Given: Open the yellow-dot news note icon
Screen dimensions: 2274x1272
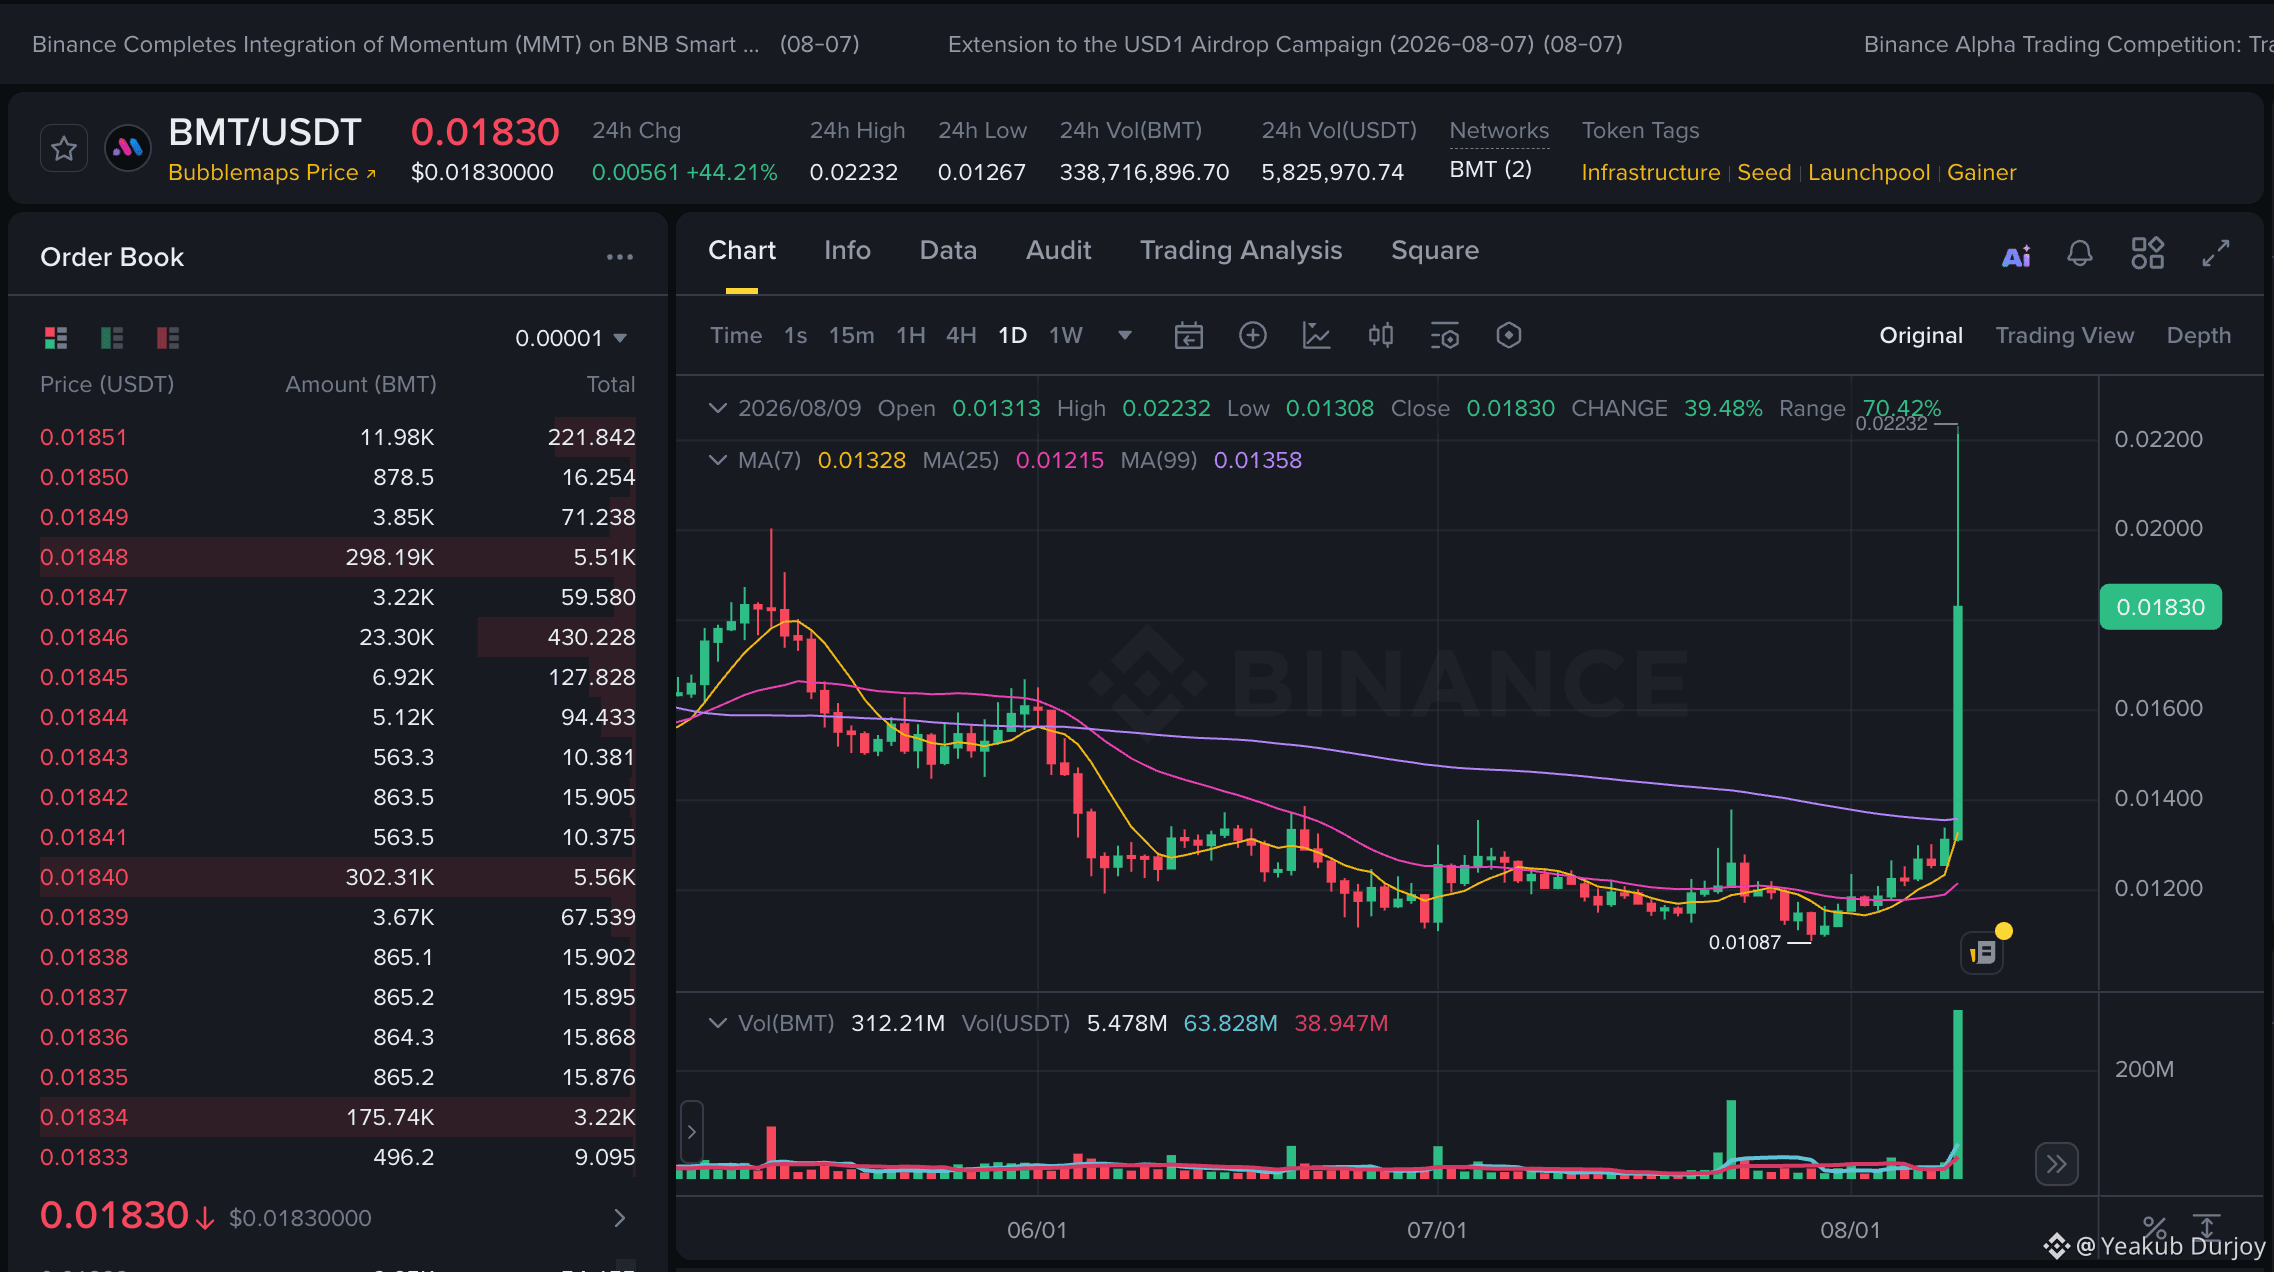Looking at the screenshot, I should pyautogui.click(x=1983, y=953).
